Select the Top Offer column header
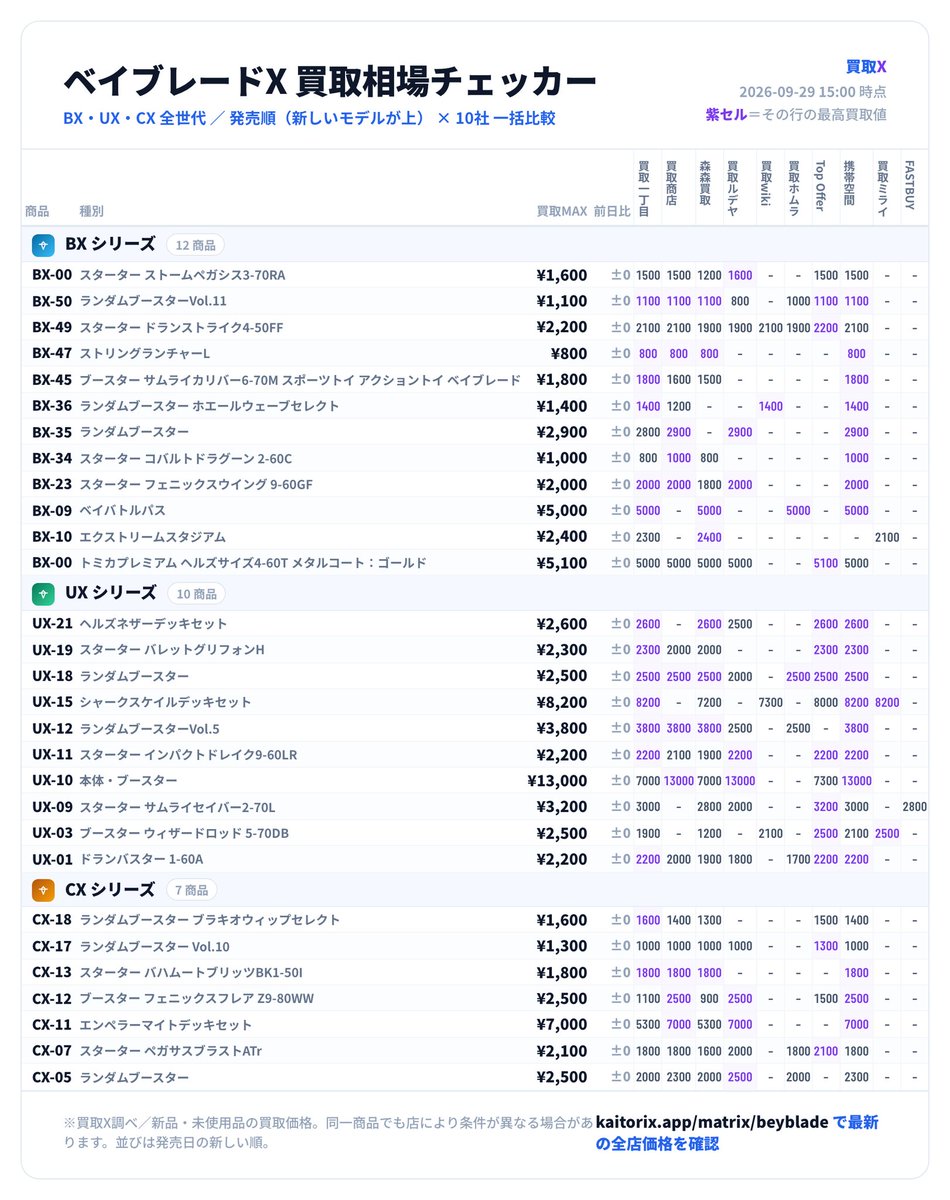 (820, 184)
